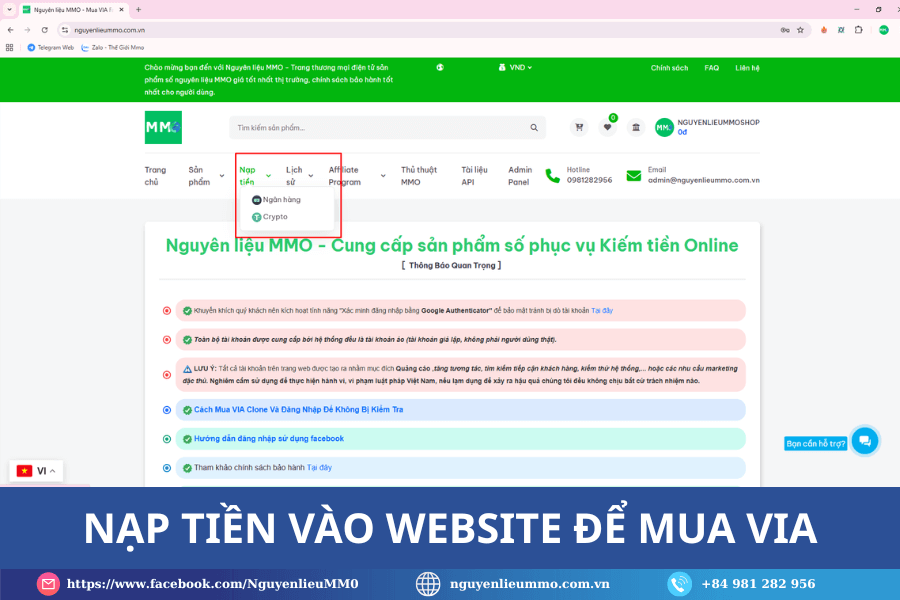This screenshot has height=600, width=900.
Task: Click the green hotline phone icon
Action: 553,176
